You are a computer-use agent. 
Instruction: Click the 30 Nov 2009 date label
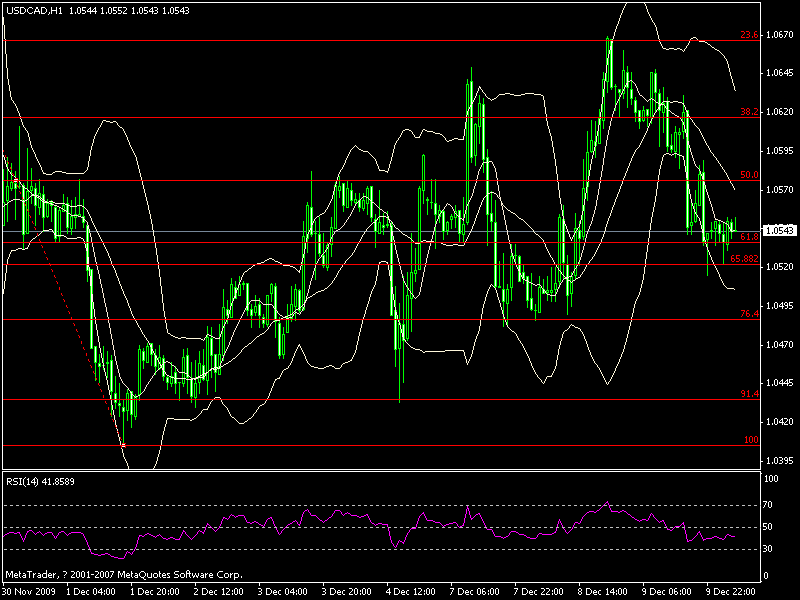(x=28, y=591)
